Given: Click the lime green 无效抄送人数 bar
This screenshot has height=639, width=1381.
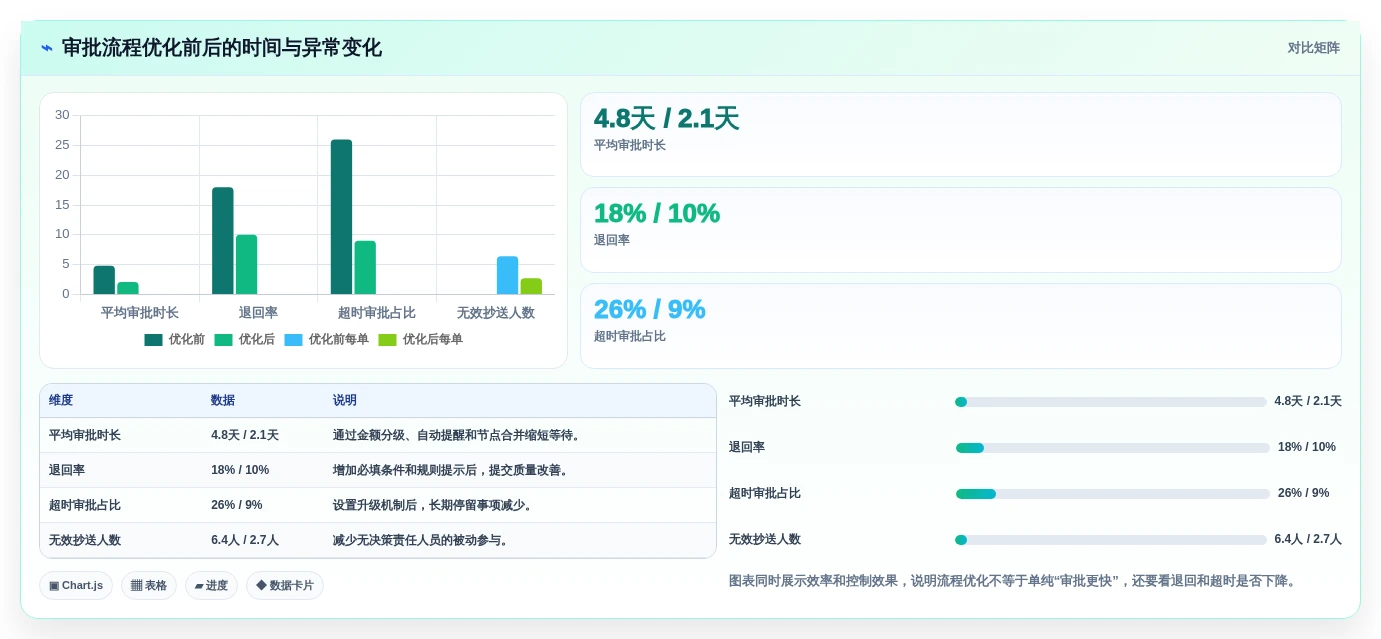Looking at the screenshot, I should tap(531, 287).
